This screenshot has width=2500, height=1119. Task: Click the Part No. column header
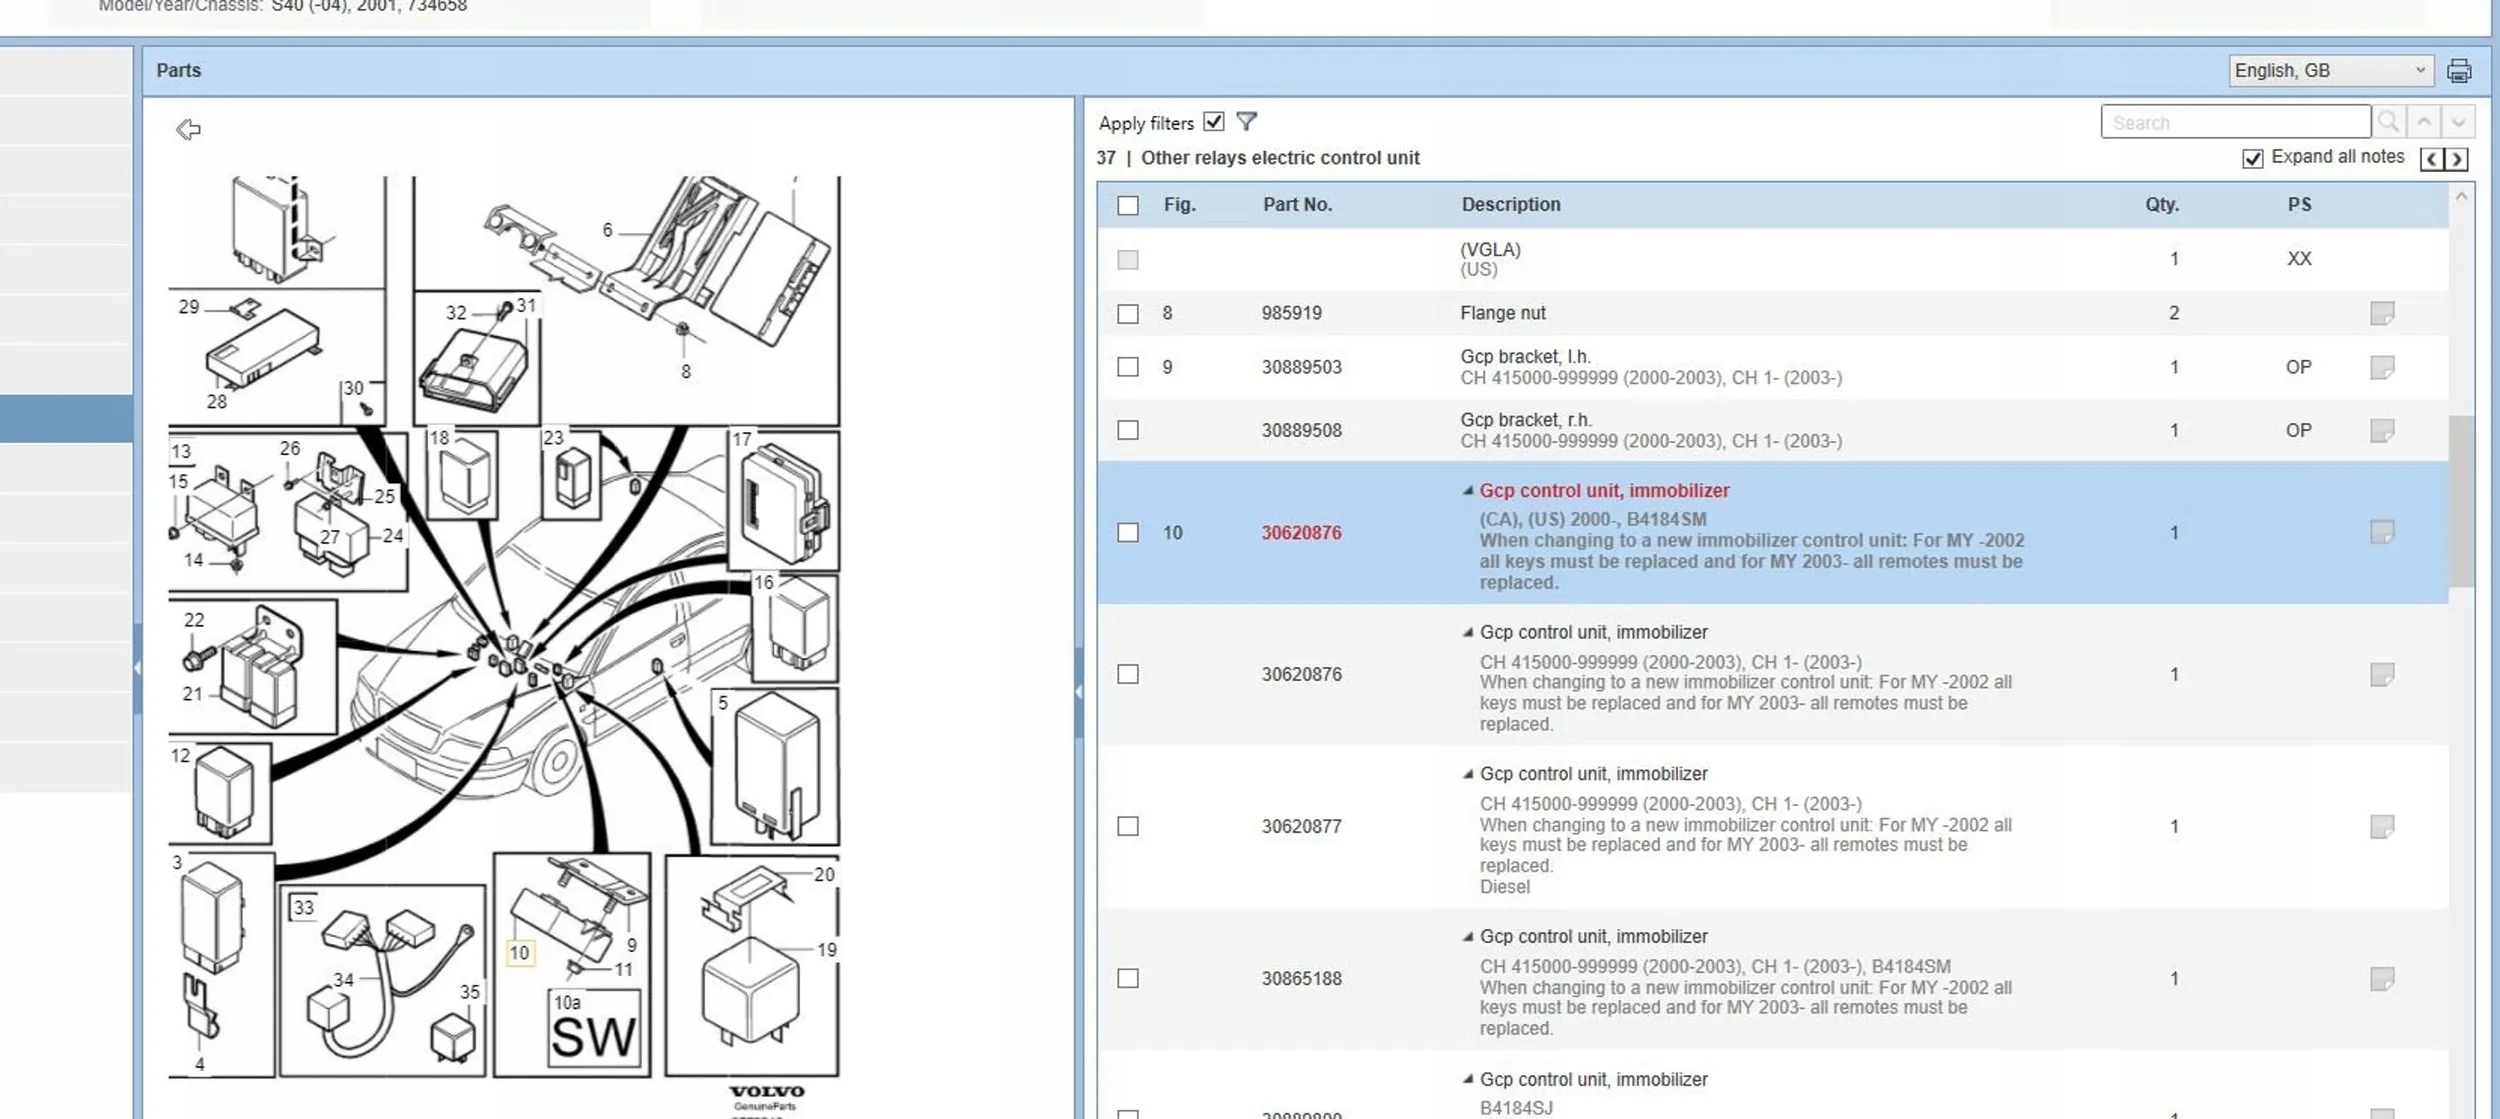click(x=1297, y=204)
